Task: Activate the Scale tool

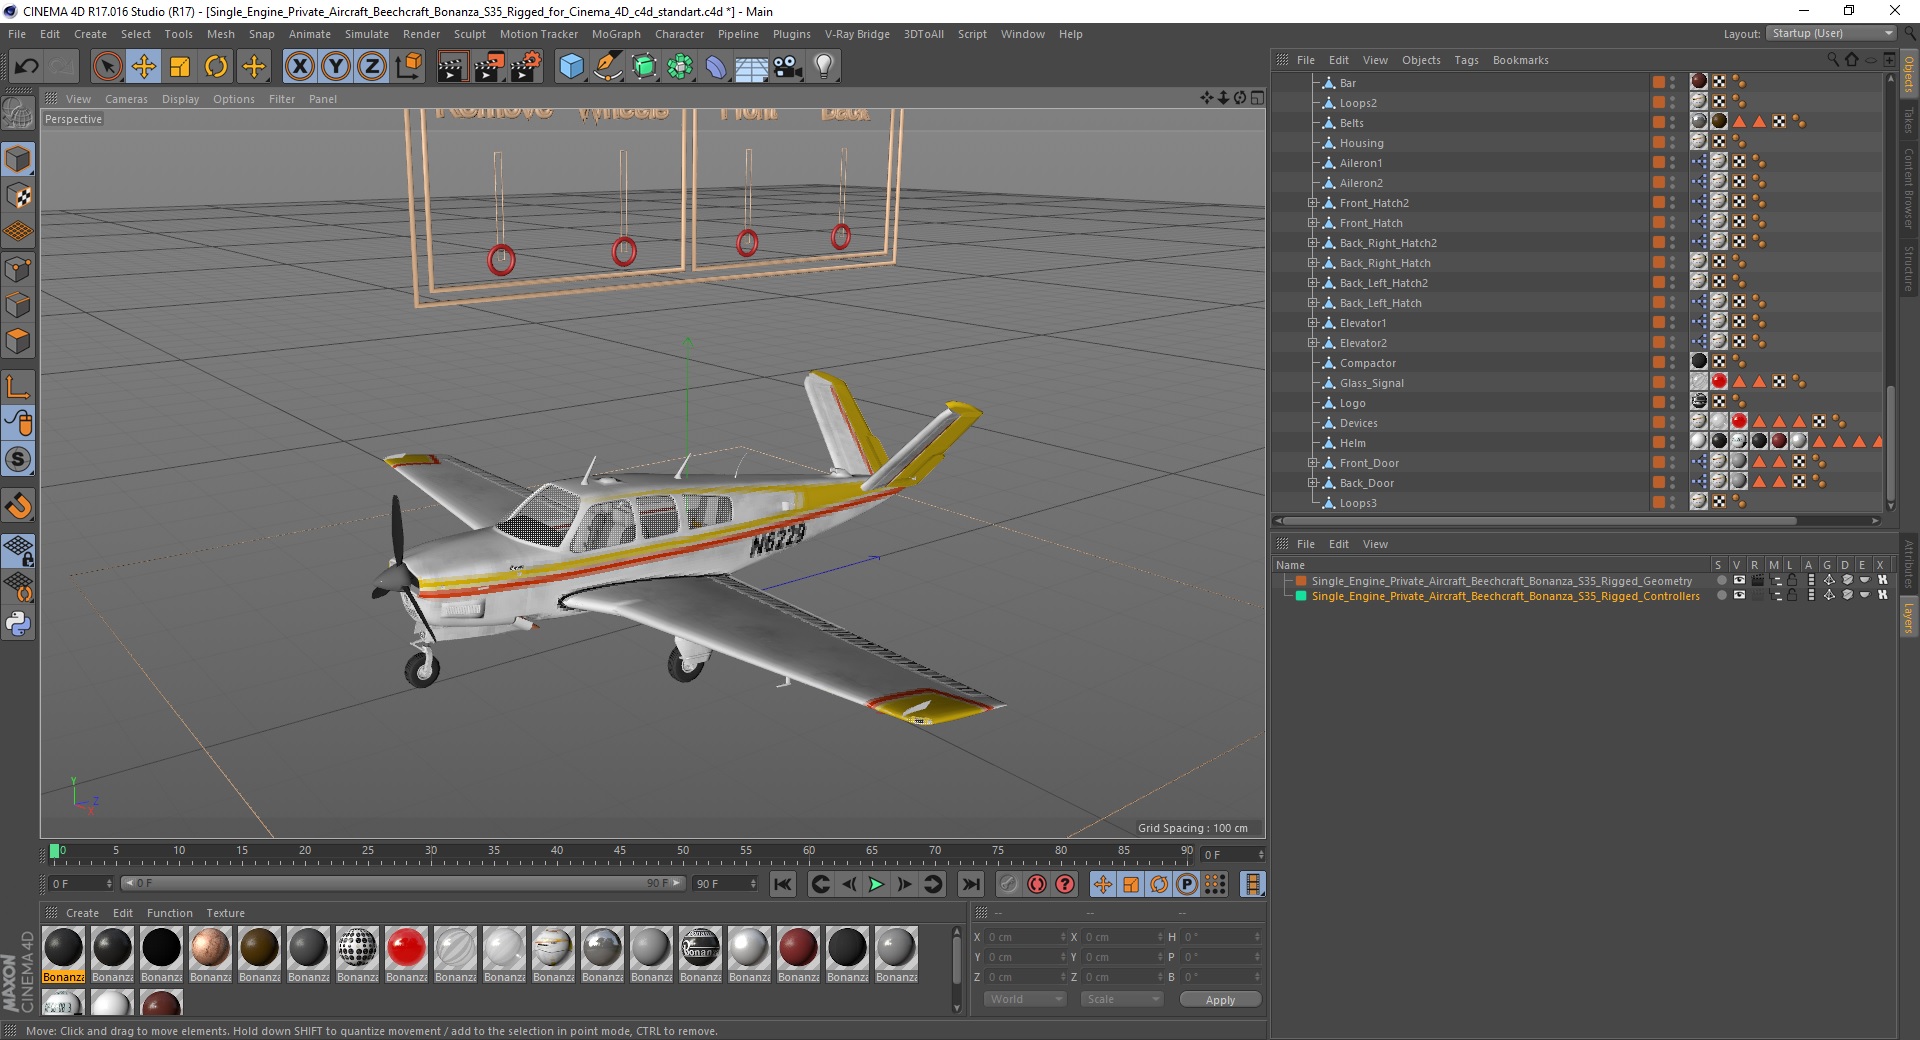Action: coord(180,67)
